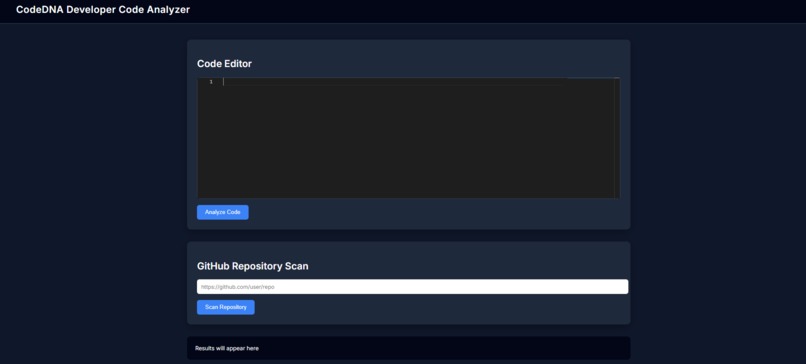Click the Code Editor heading
806x364 pixels.
[225, 64]
